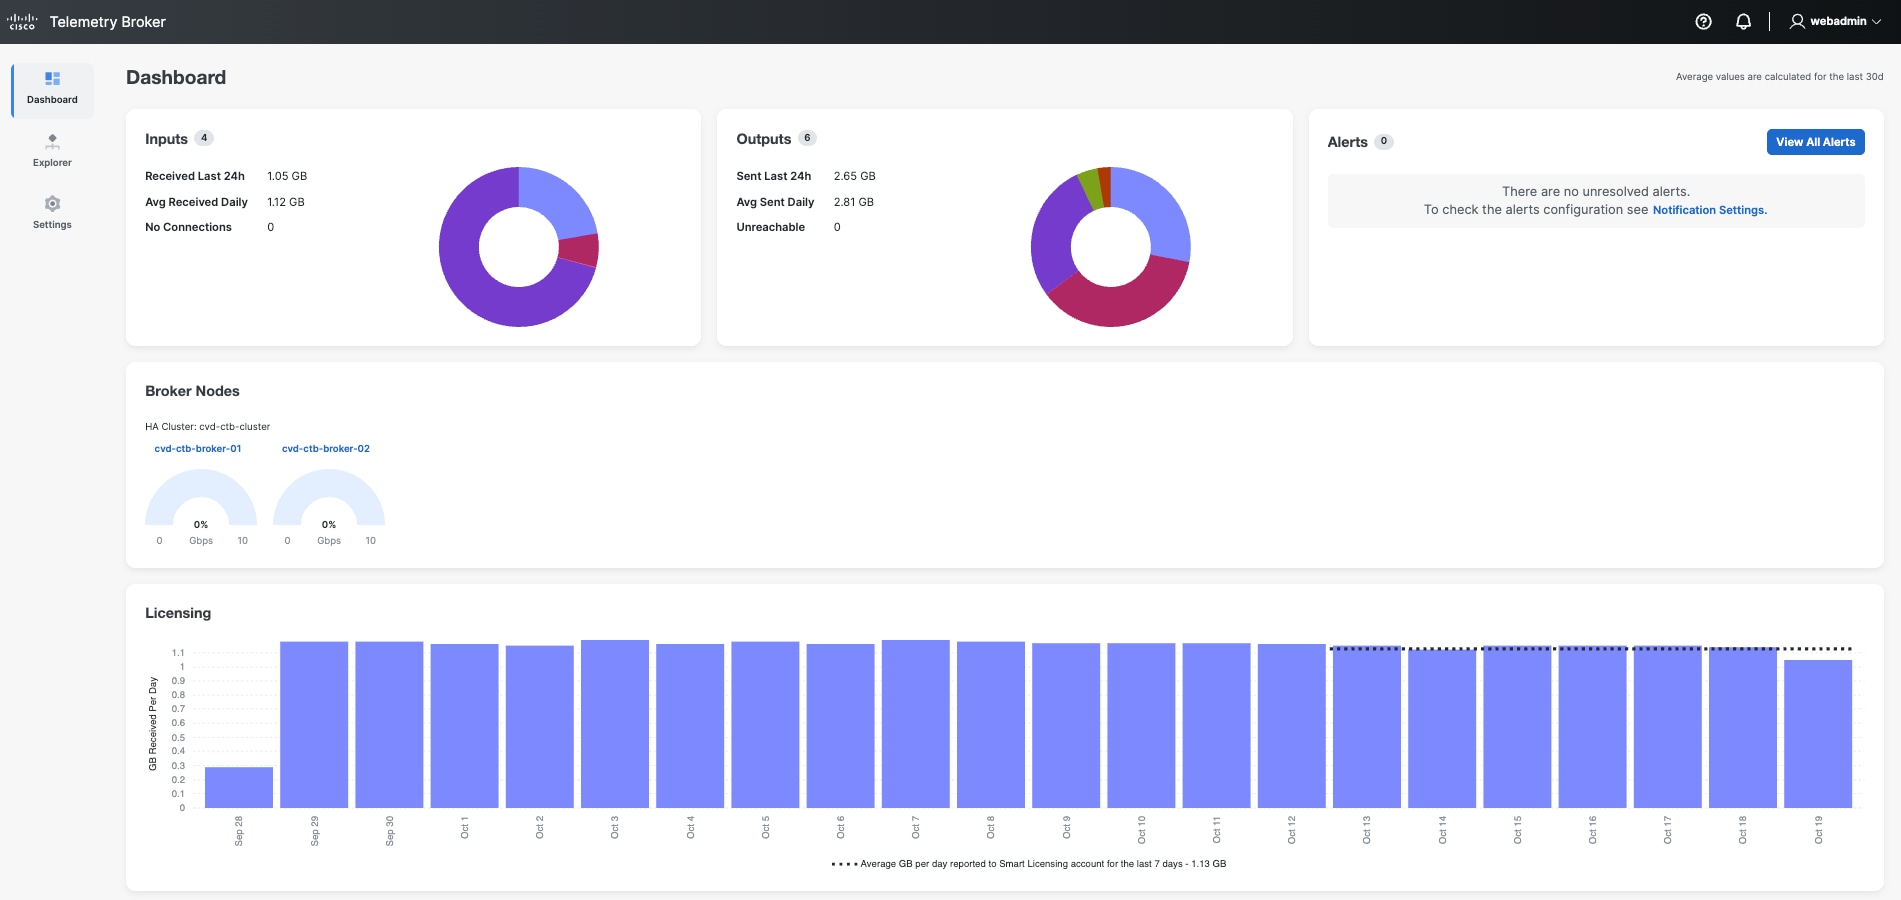Click the Avg Sent Daily value 2.81 GB
The width and height of the screenshot is (1901, 900).
pyautogui.click(x=854, y=202)
